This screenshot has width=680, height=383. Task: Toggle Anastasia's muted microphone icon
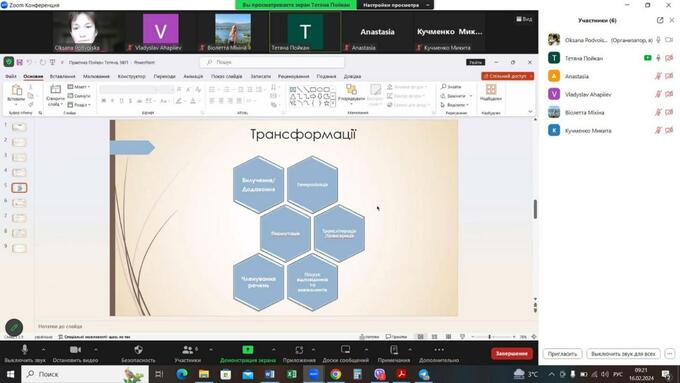click(658, 76)
